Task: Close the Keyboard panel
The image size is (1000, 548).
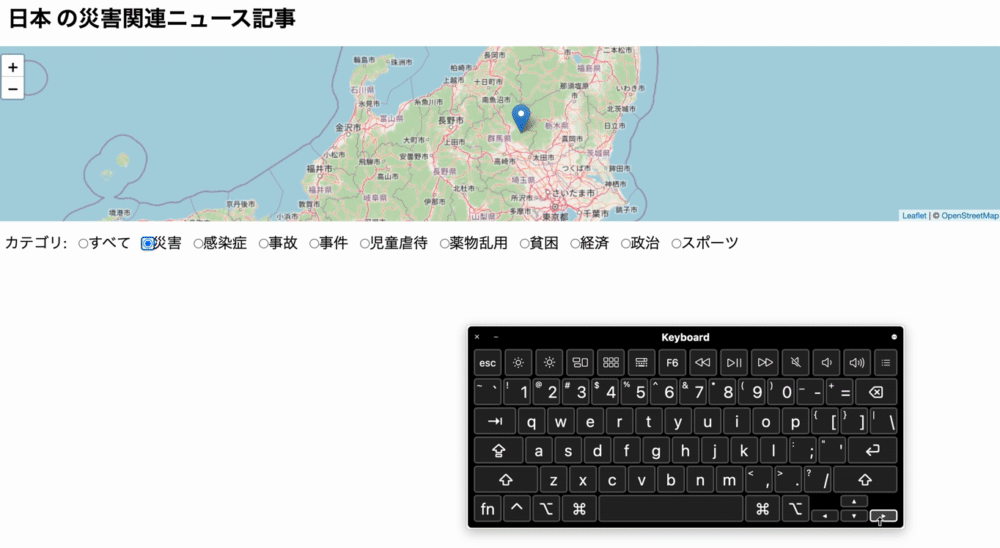Action: (x=477, y=337)
